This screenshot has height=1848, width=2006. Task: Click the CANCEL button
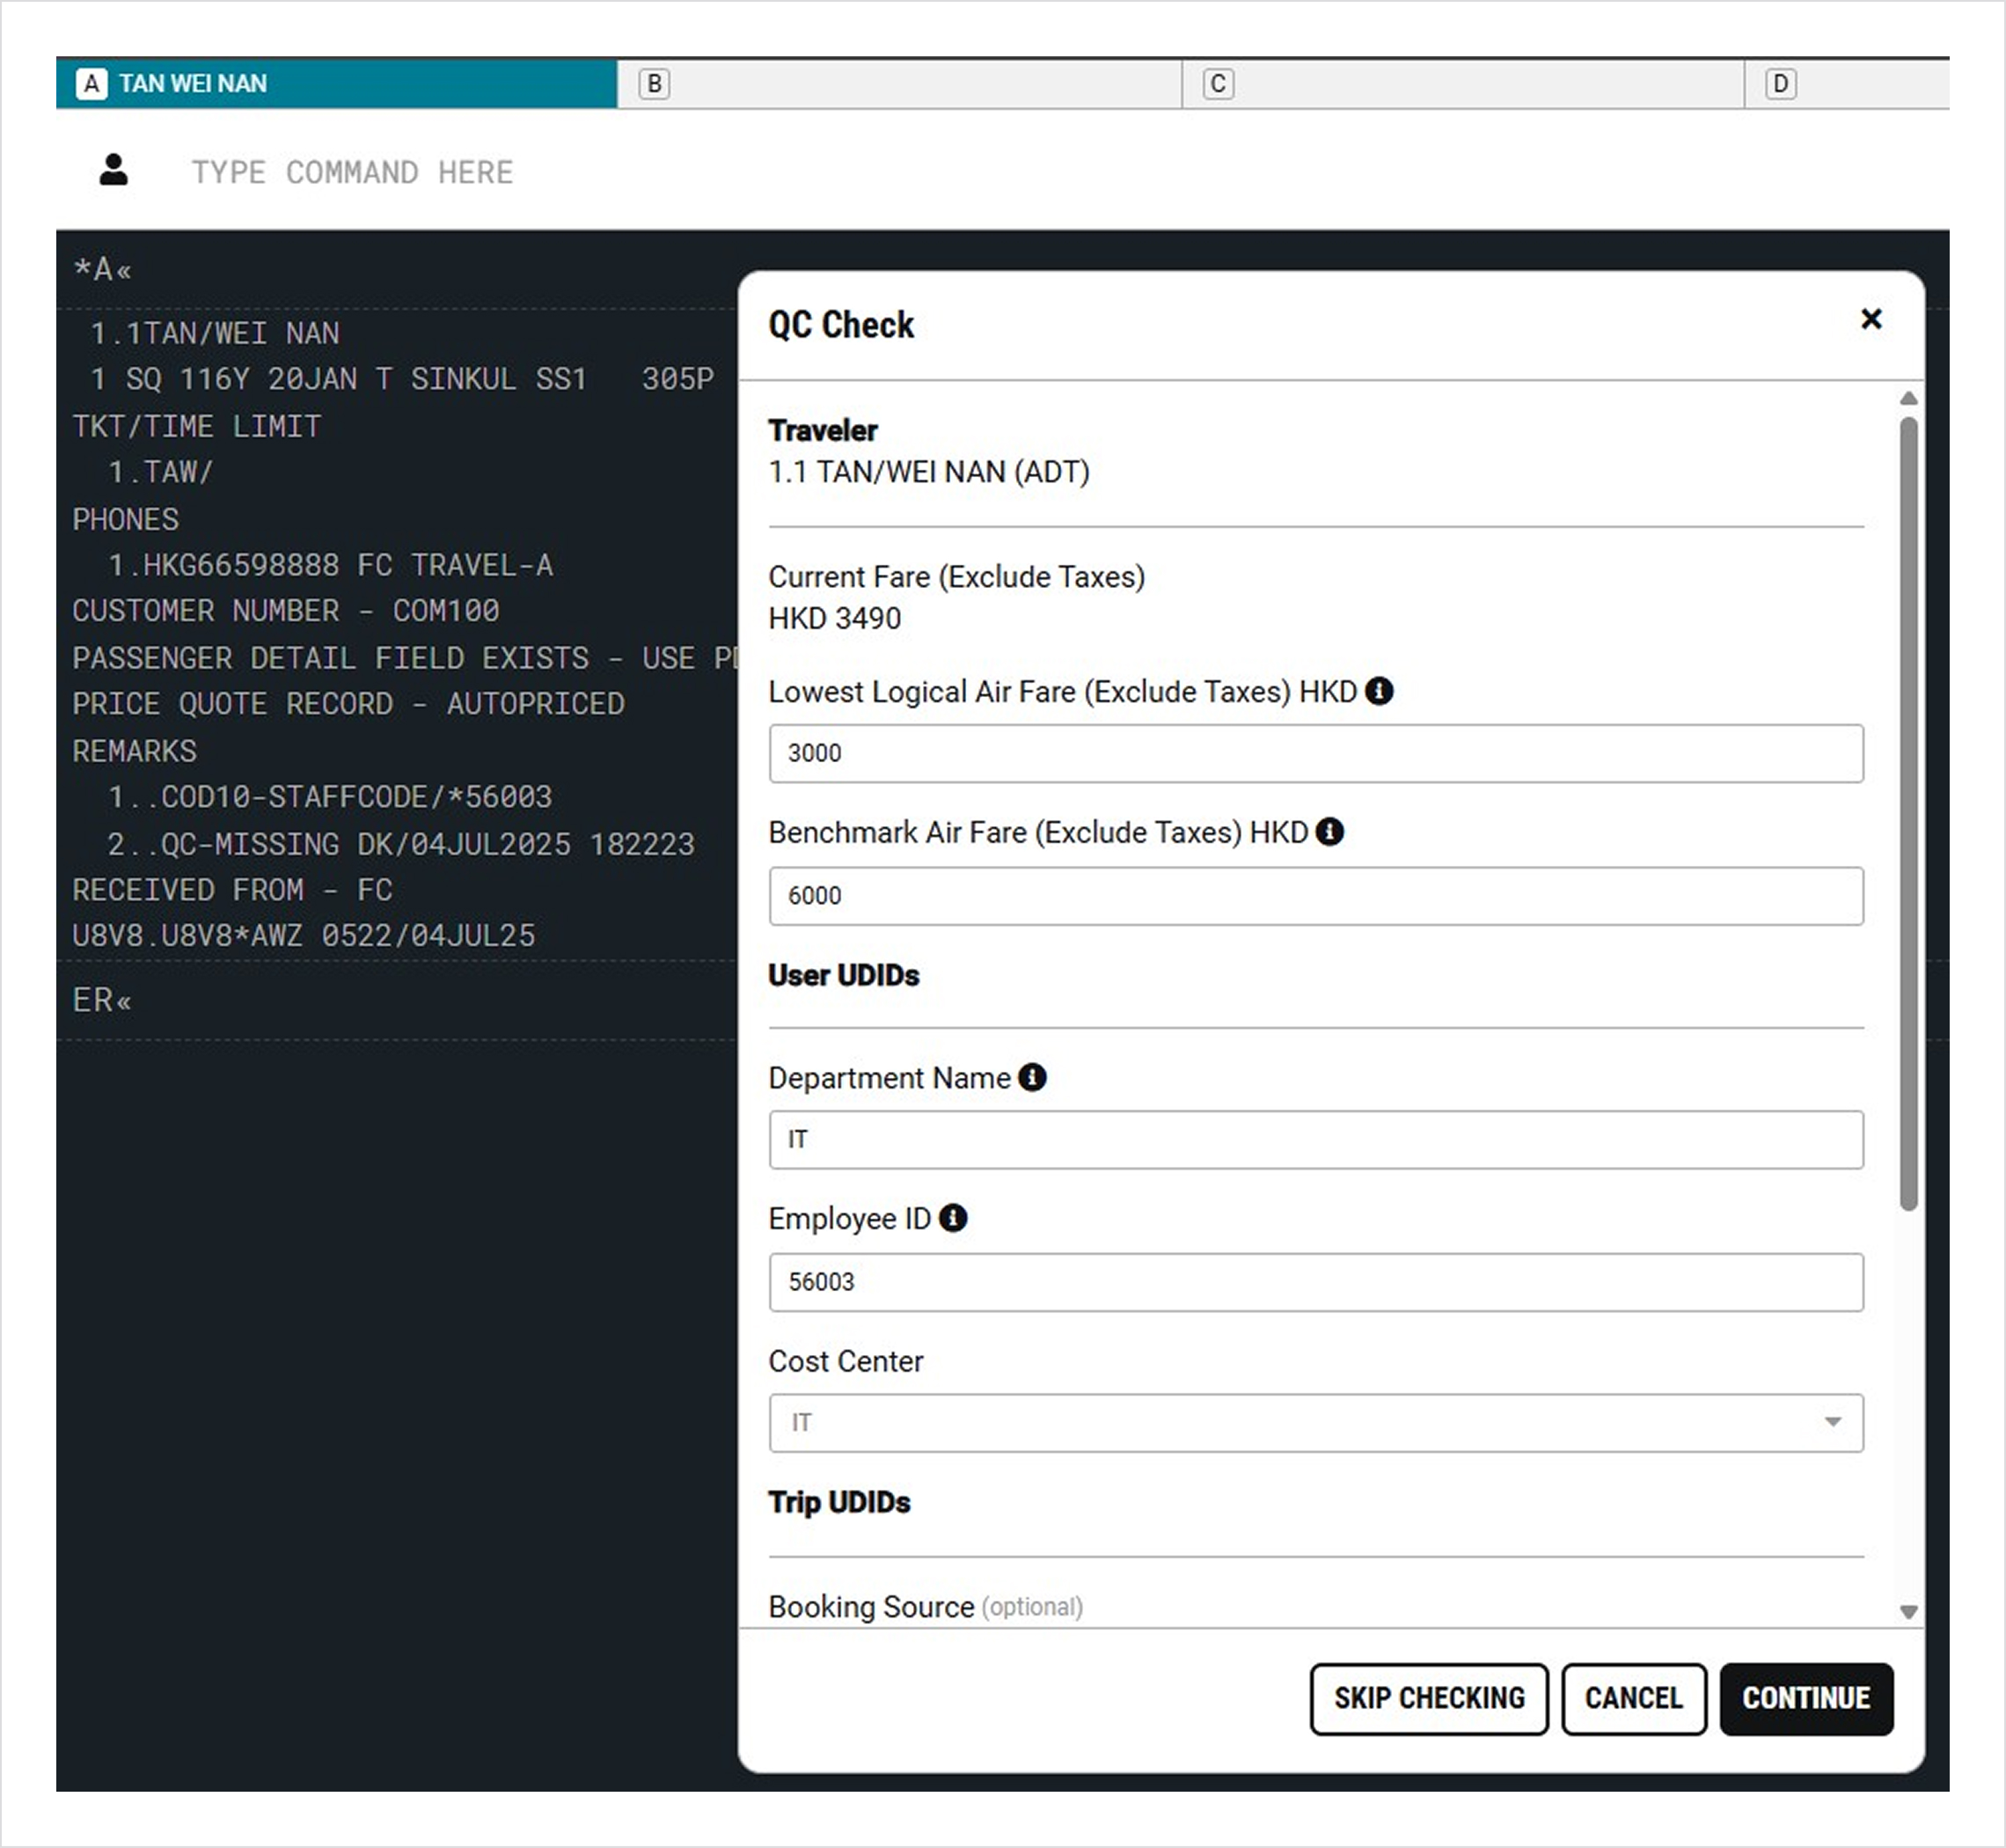(x=1634, y=1698)
